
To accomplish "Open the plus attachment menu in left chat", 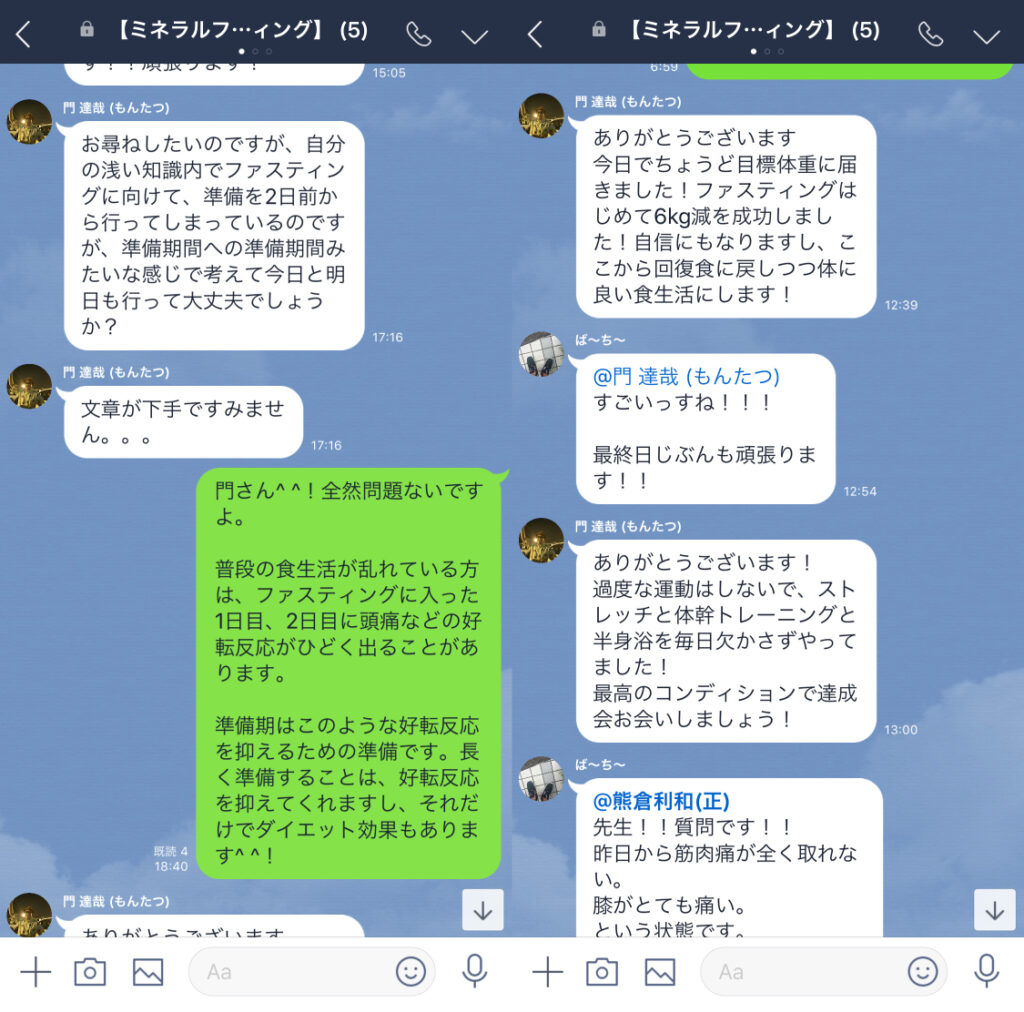I will (36, 972).
